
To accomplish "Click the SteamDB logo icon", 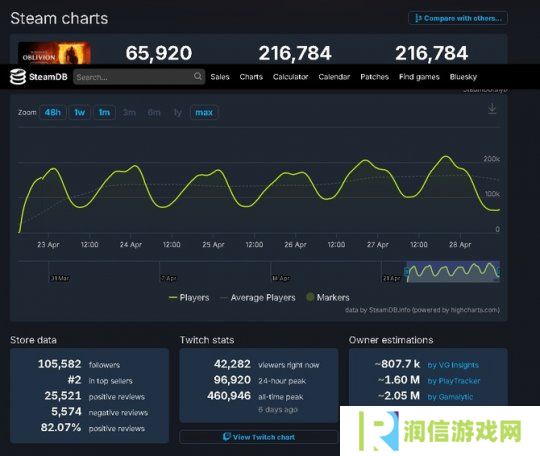I will pyautogui.click(x=18, y=76).
